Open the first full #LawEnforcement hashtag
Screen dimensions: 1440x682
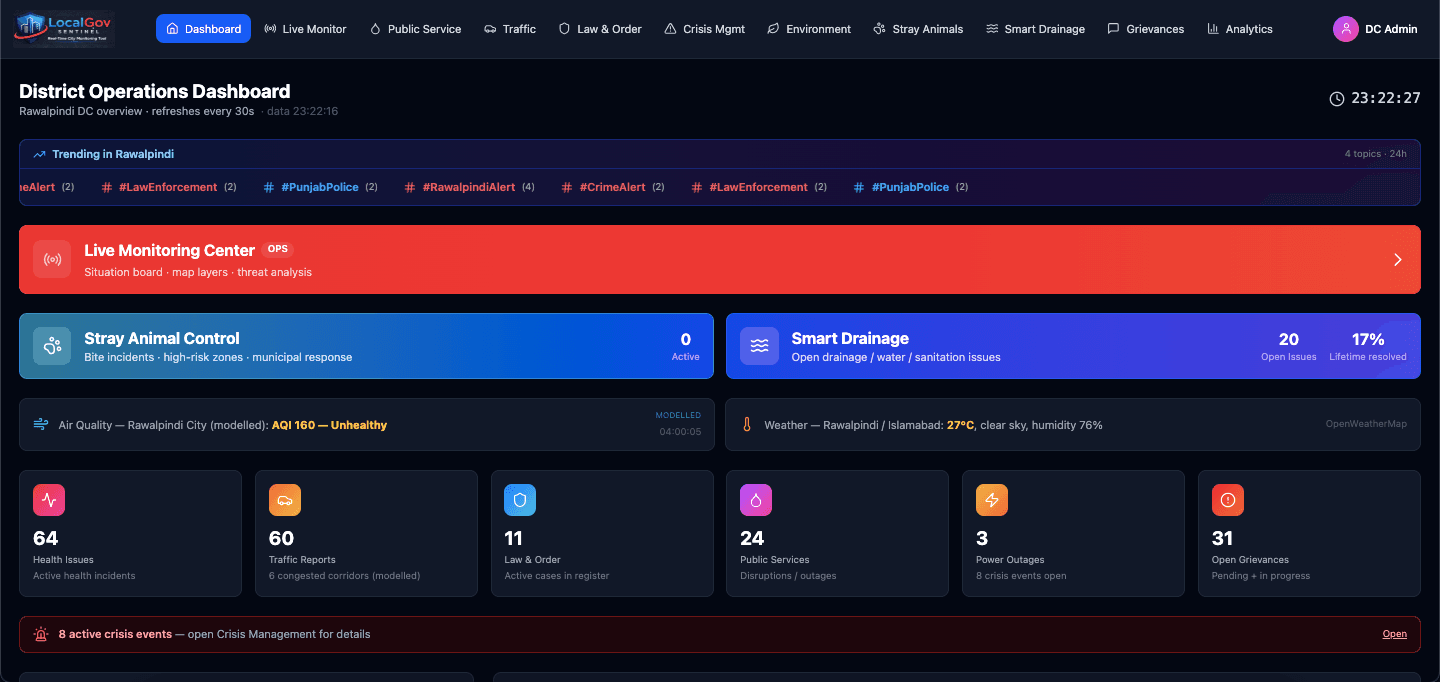168,187
